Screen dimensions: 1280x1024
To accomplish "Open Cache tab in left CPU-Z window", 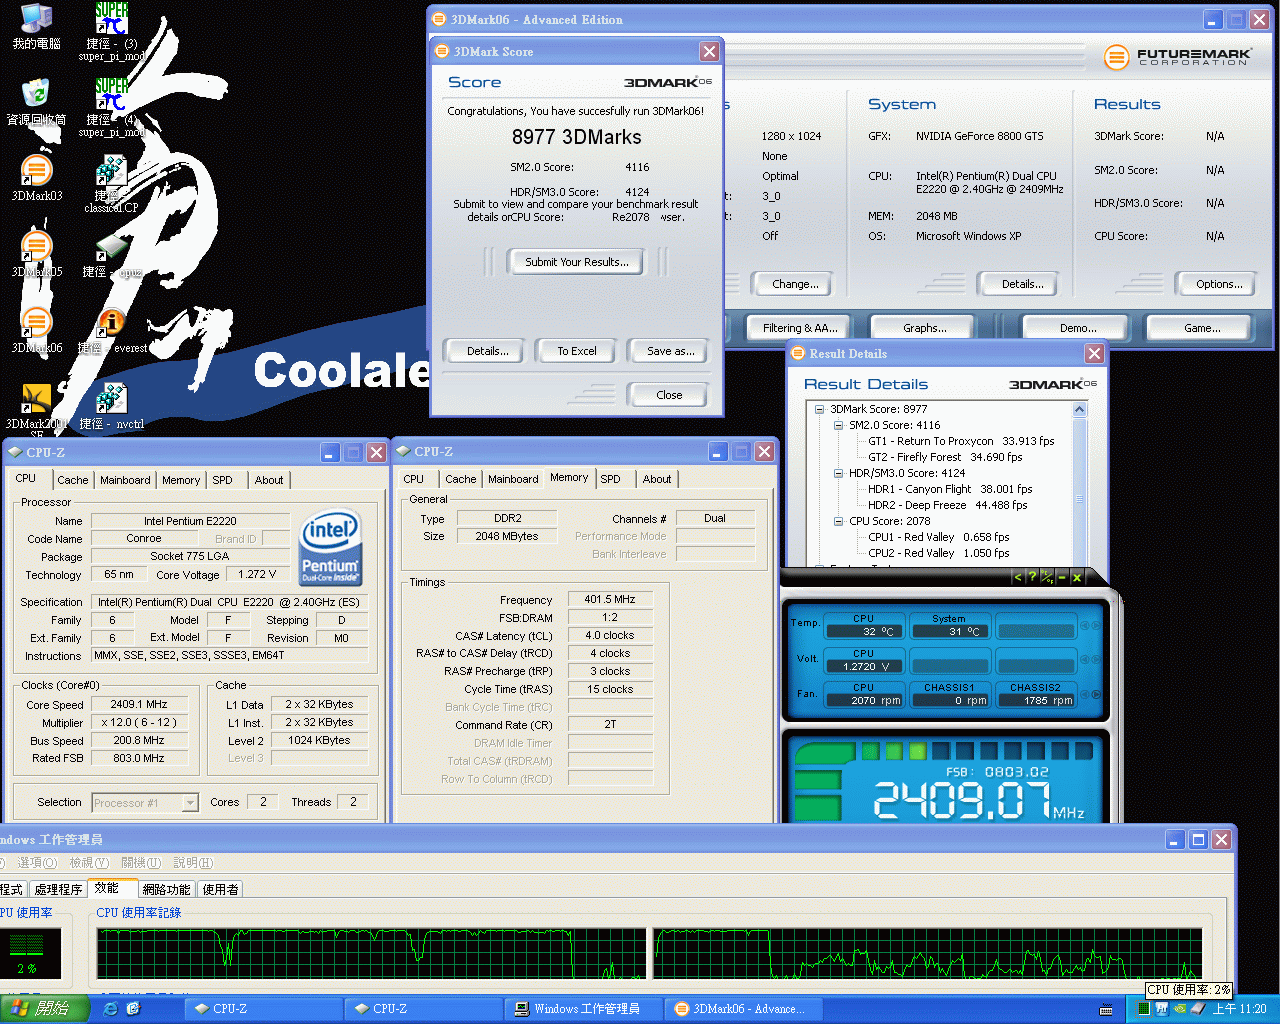I will point(72,480).
